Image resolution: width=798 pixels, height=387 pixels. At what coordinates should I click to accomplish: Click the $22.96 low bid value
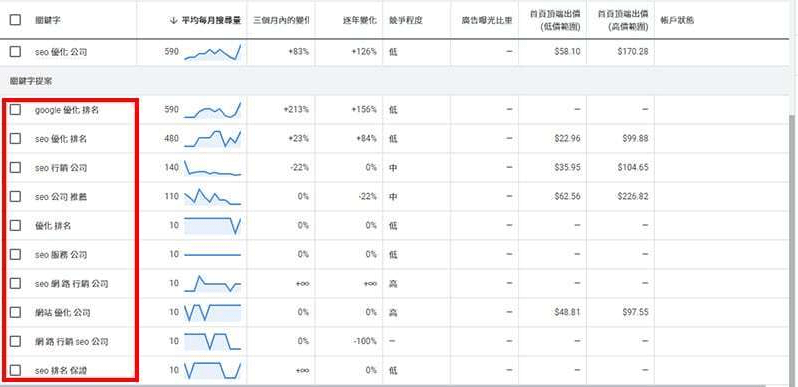(x=568, y=139)
